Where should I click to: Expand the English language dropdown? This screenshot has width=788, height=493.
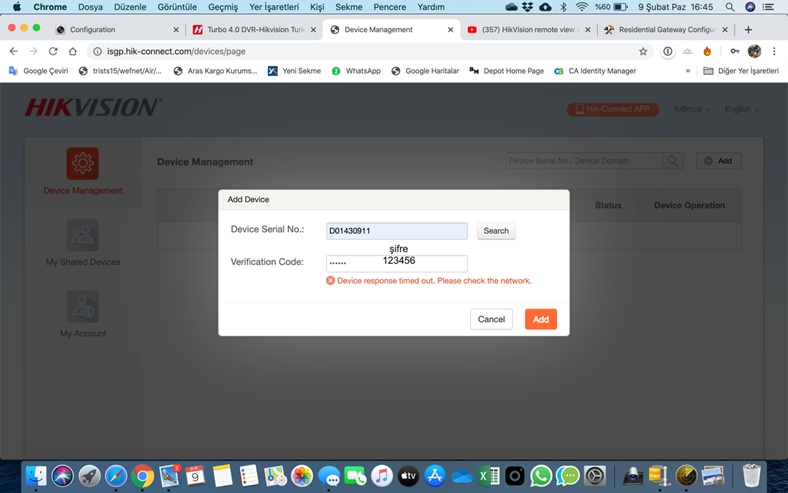(742, 109)
